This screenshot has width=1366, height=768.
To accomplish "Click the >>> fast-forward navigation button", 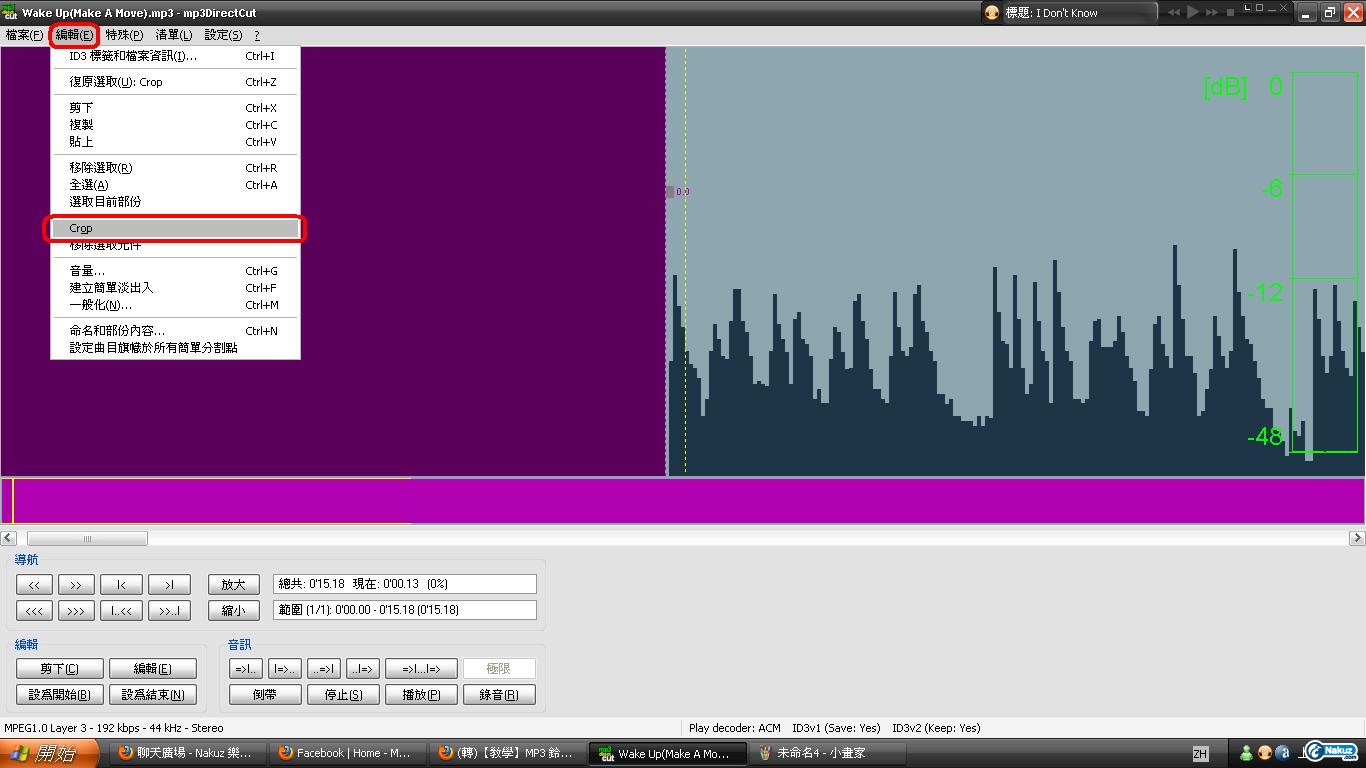I will (75, 610).
